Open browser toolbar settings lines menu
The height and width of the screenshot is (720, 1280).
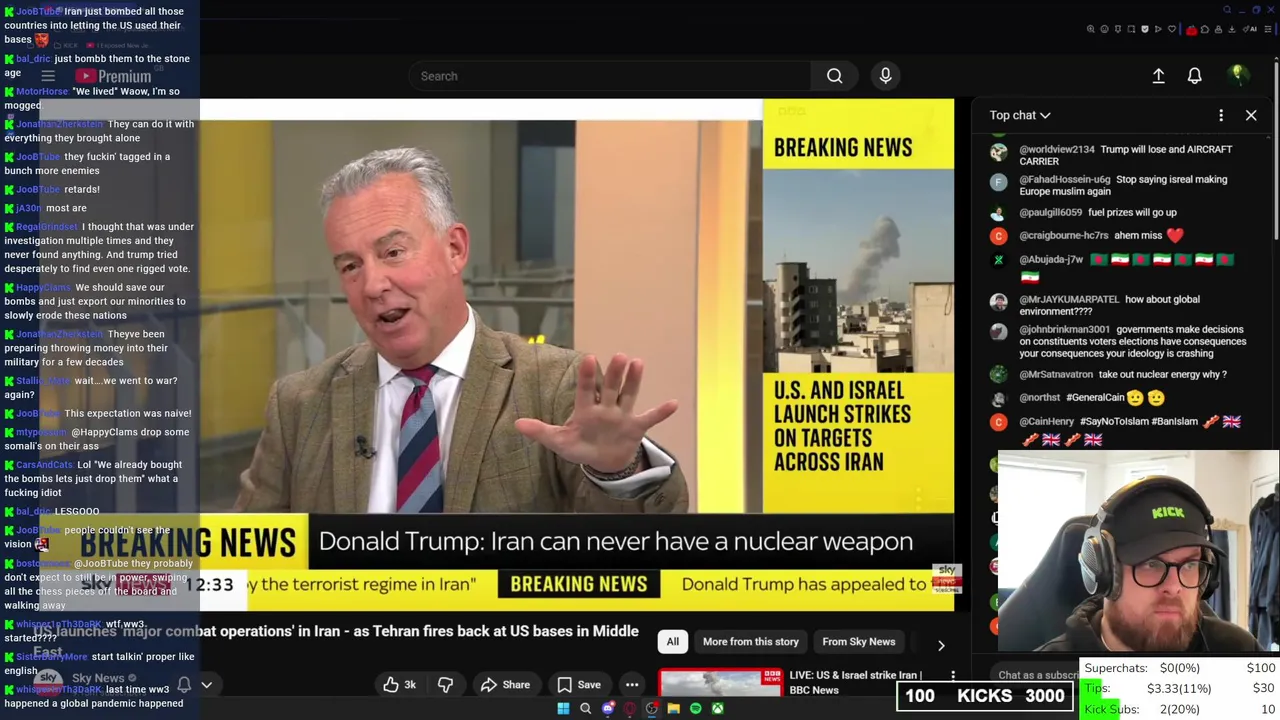pos(1268,29)
